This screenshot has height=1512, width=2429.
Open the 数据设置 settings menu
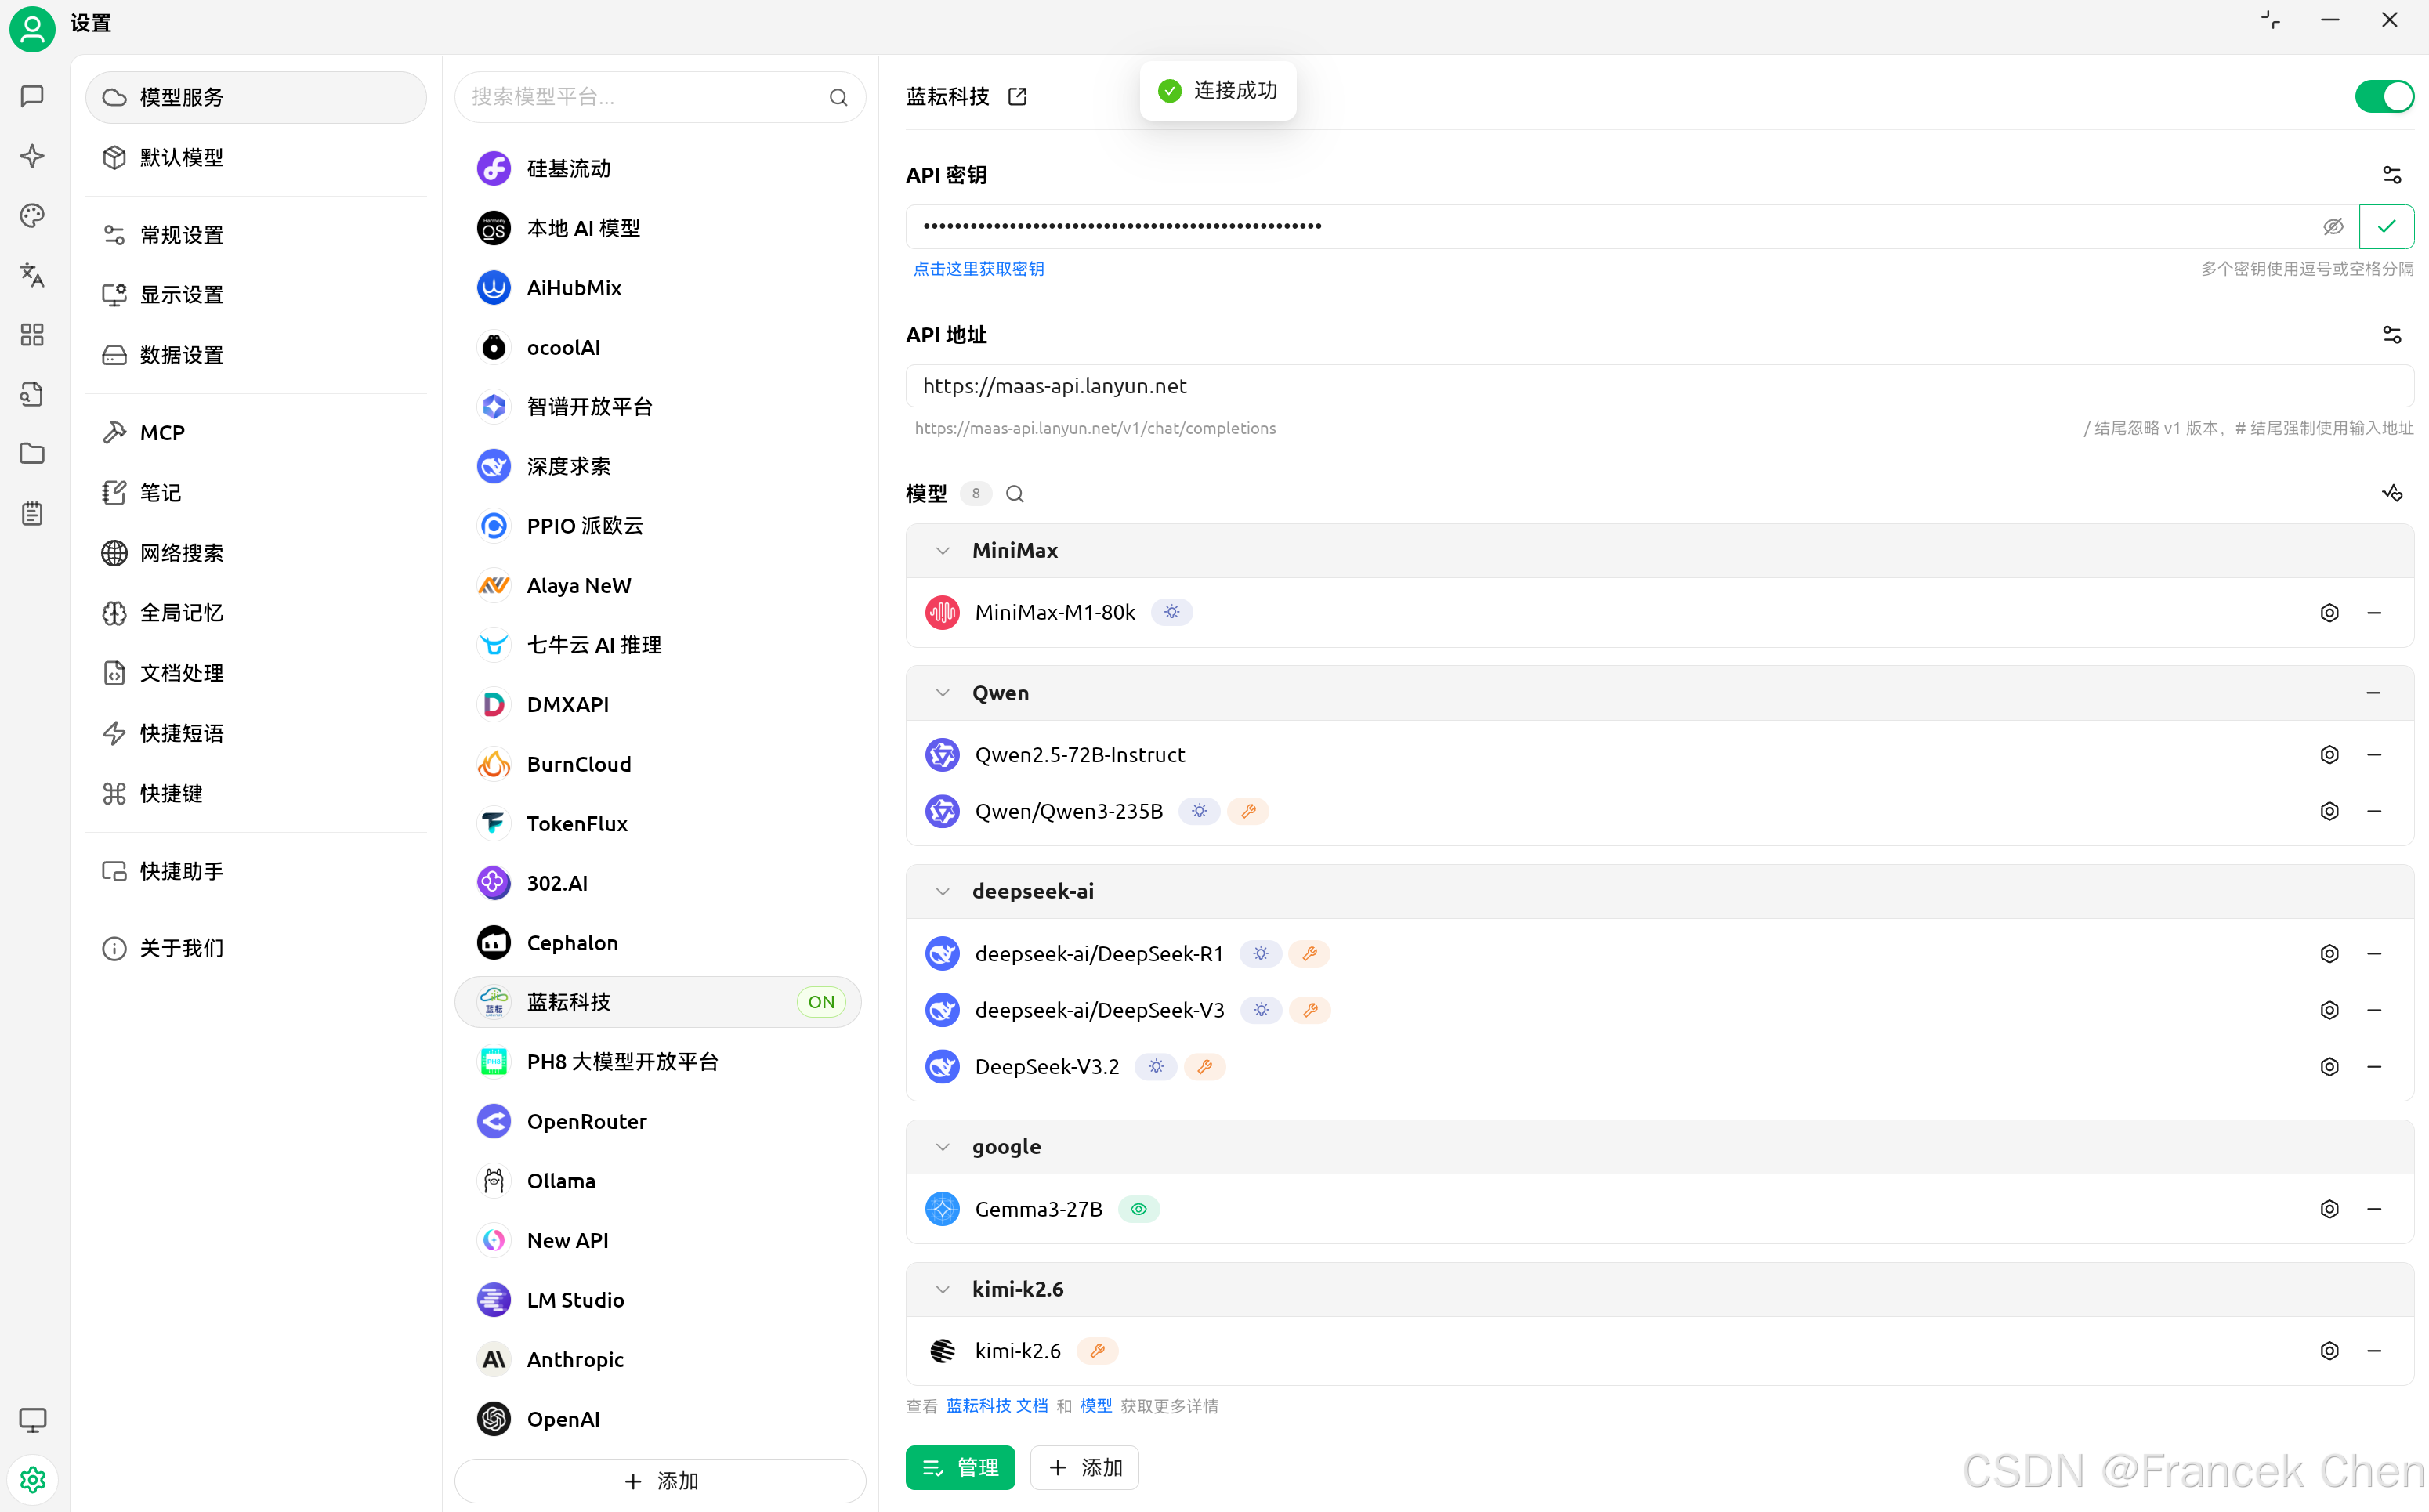[256, 355]
